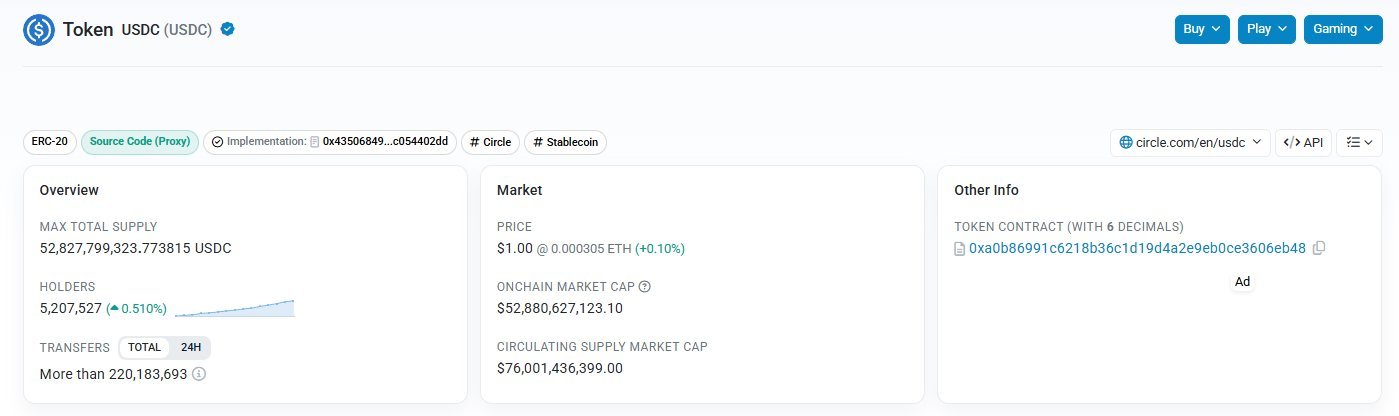Click the max total supply value

tap(135, 248)
